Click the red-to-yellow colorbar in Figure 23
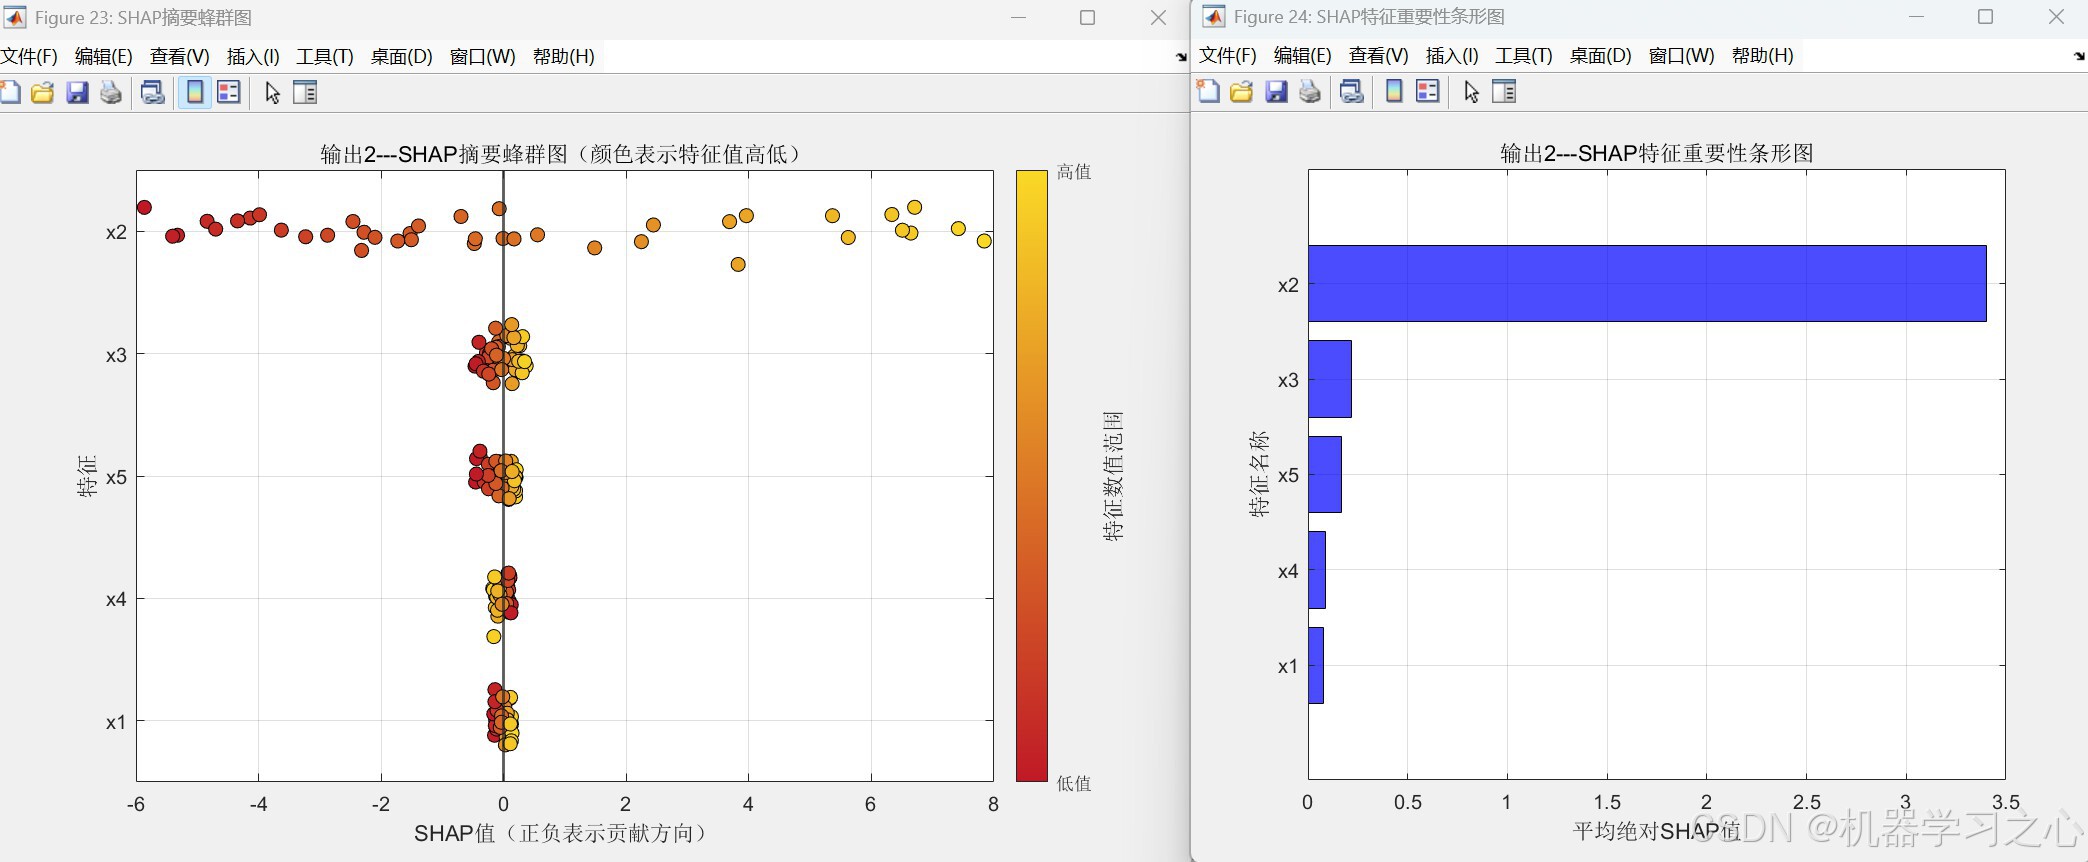2088x862 pixels. pyautogui.click(x=1032, y=476)
